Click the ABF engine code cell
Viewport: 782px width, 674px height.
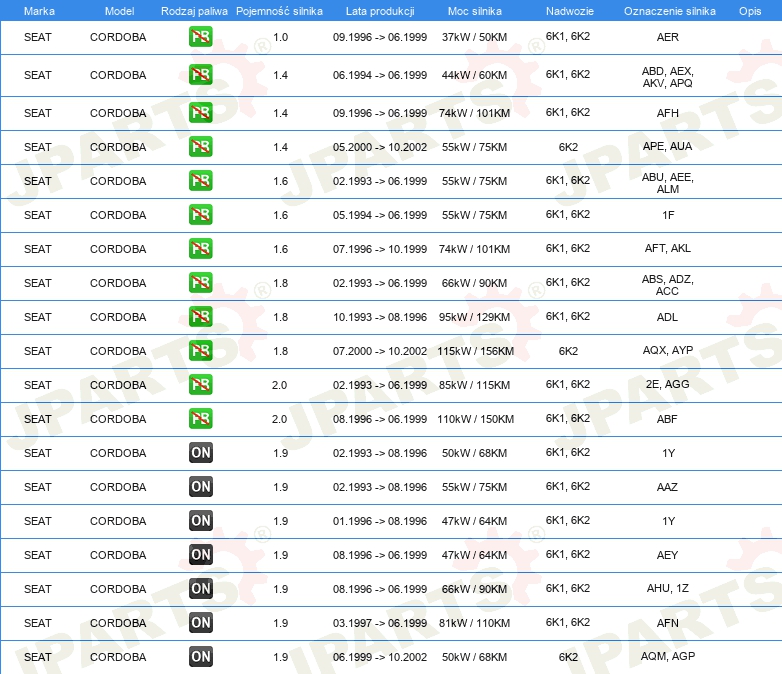tap(668, 419)
